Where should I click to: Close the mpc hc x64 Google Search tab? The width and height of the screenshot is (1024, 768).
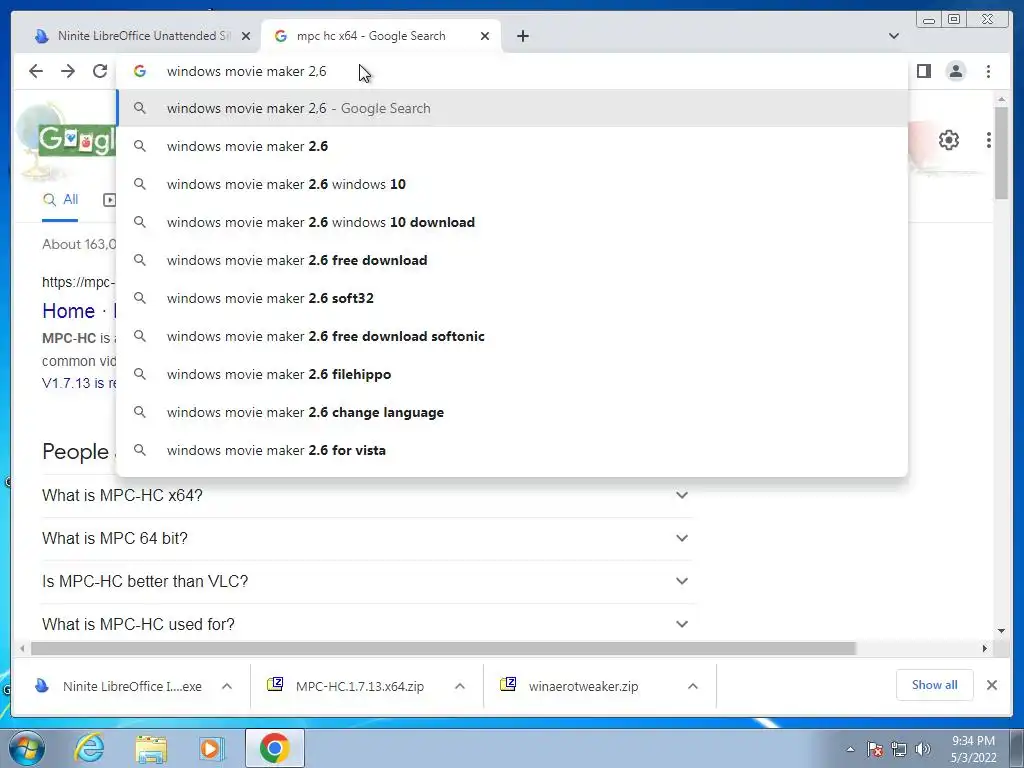[485, 36]
